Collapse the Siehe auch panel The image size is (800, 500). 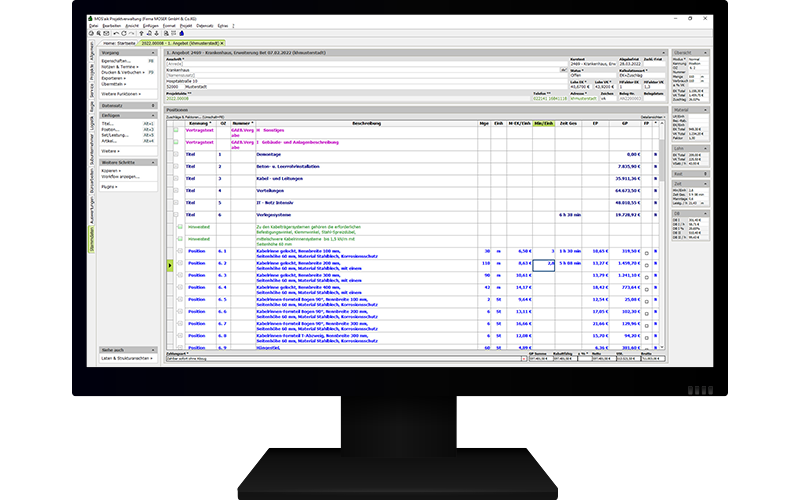[153, 350]
